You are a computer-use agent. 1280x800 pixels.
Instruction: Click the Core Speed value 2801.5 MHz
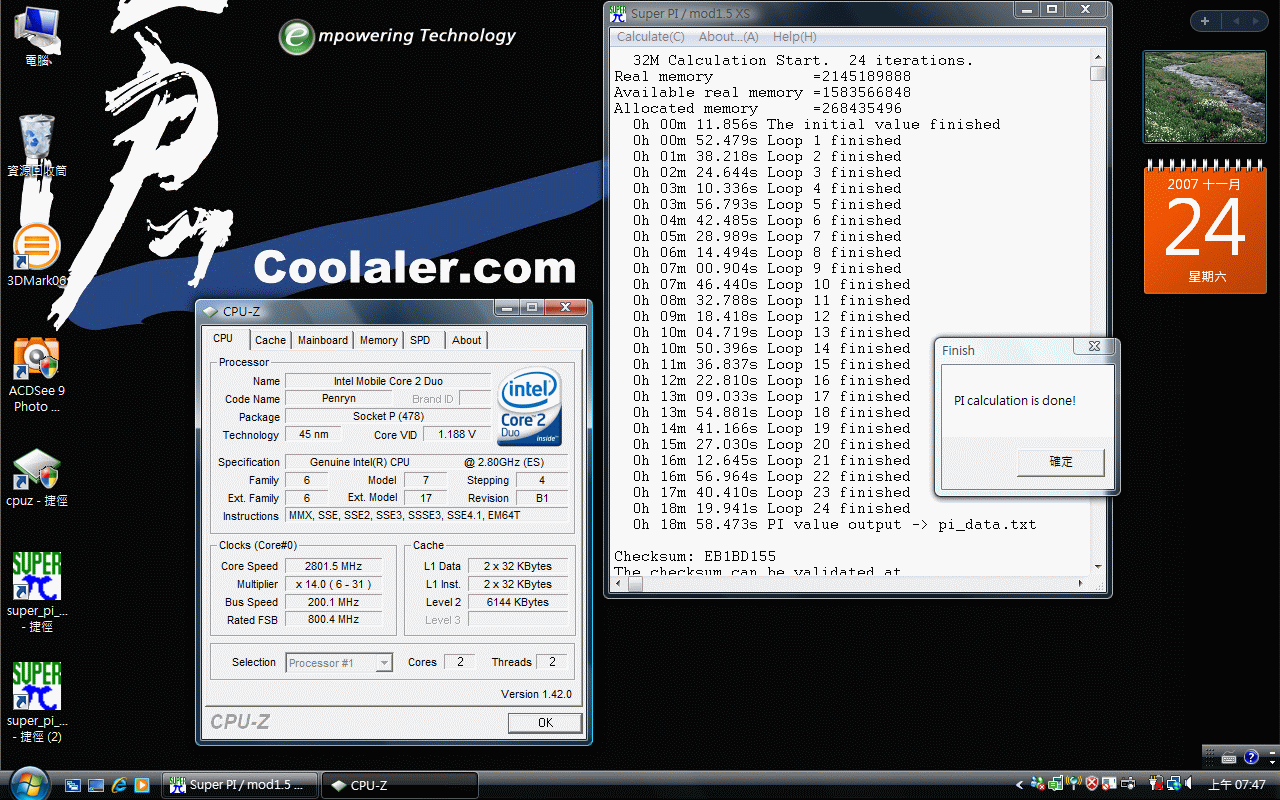333,566
